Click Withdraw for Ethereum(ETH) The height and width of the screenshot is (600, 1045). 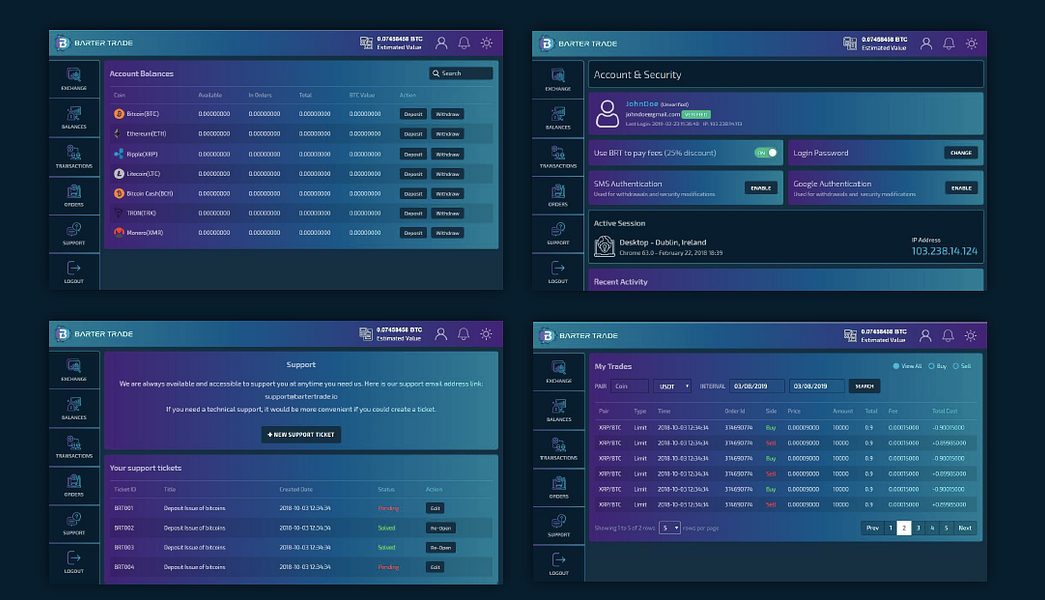pyautogui.click(x=447, y=134)
